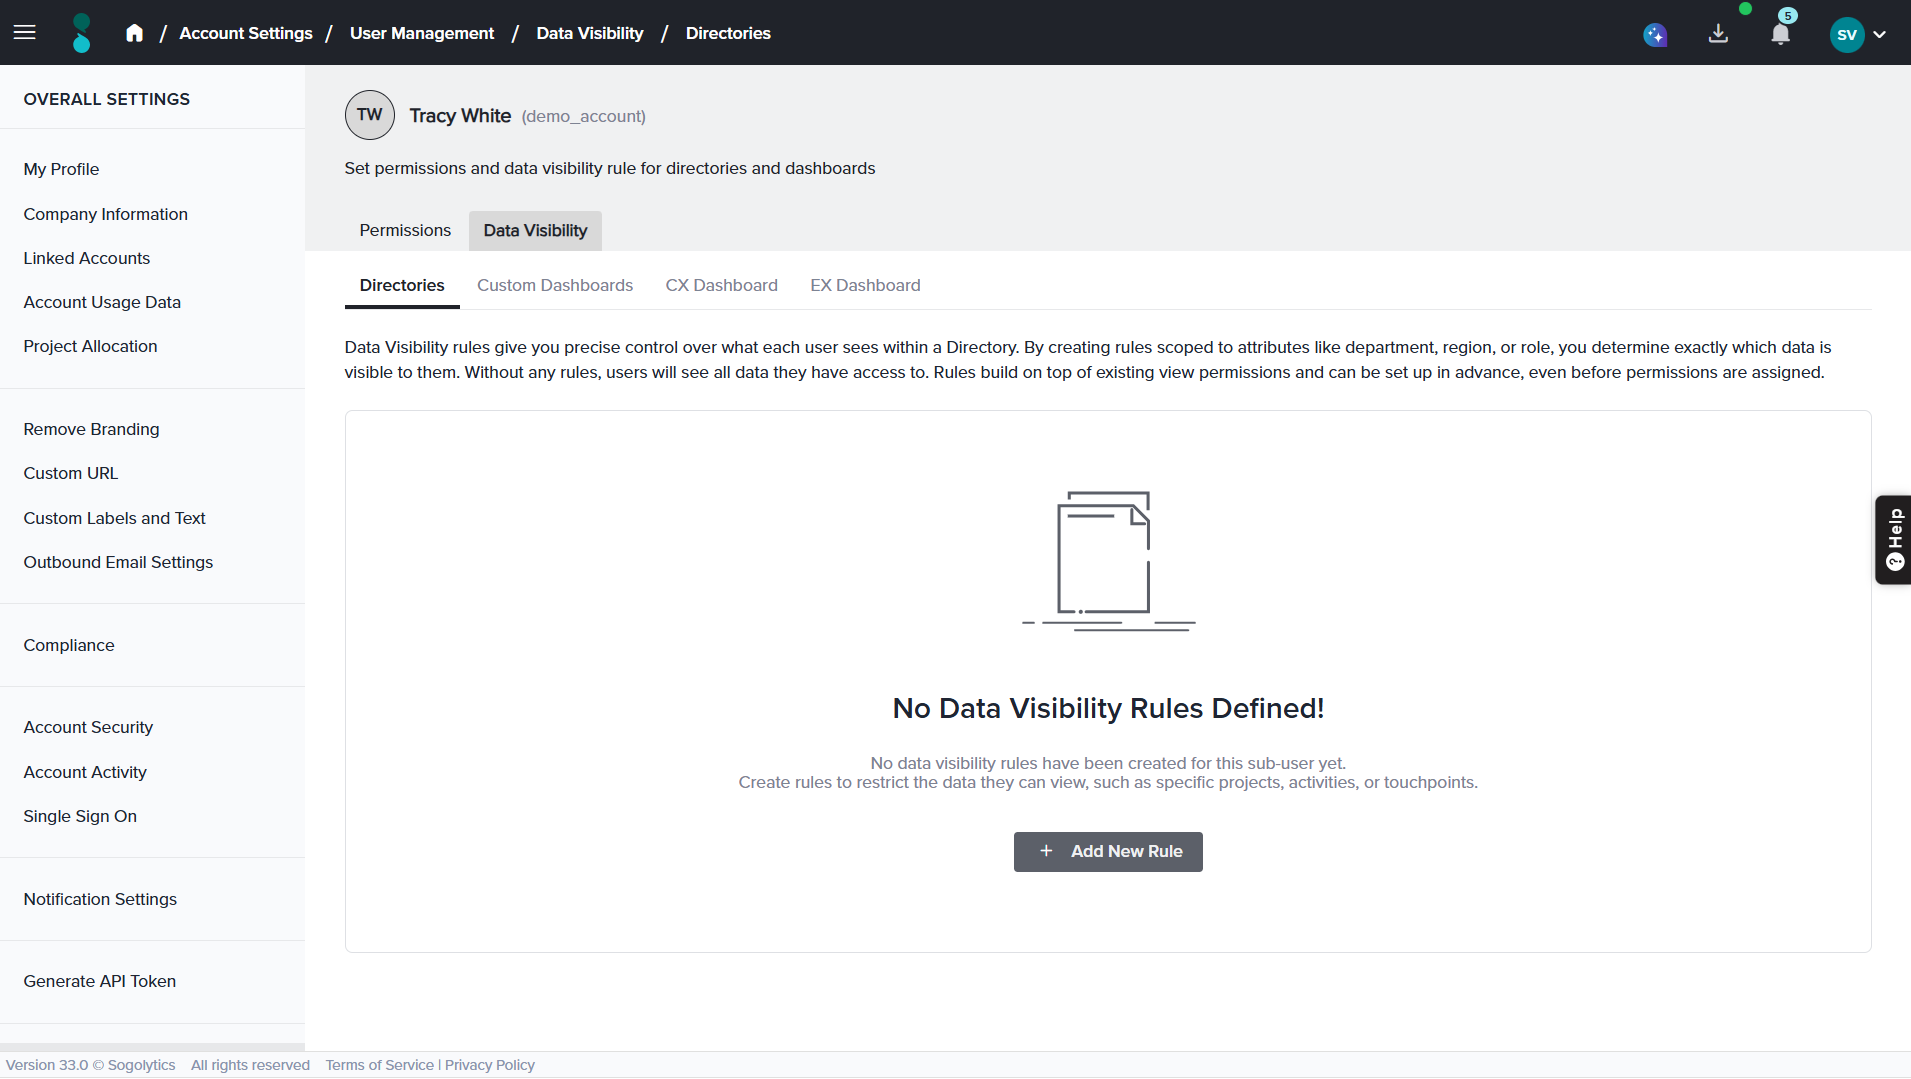
Task: Switch to EX Dashboard sub-tab
Action: coord(865,286)
